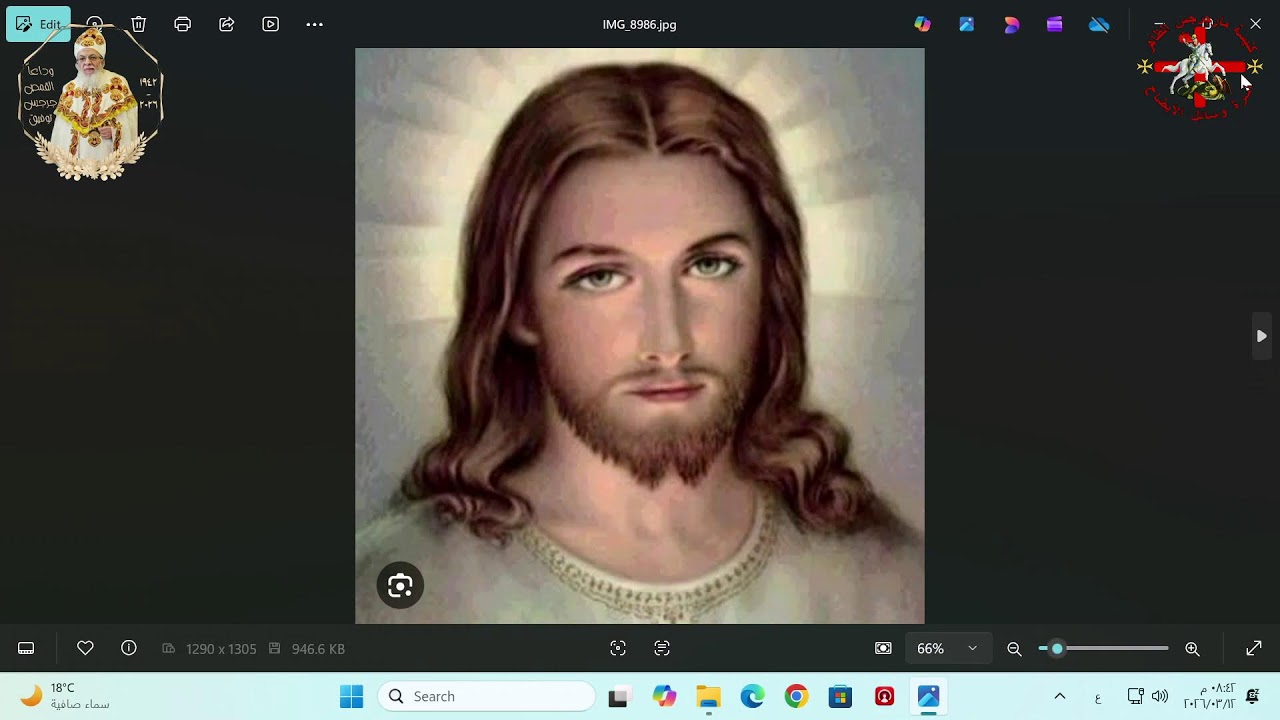Show file info panel

tap(129, 649)
